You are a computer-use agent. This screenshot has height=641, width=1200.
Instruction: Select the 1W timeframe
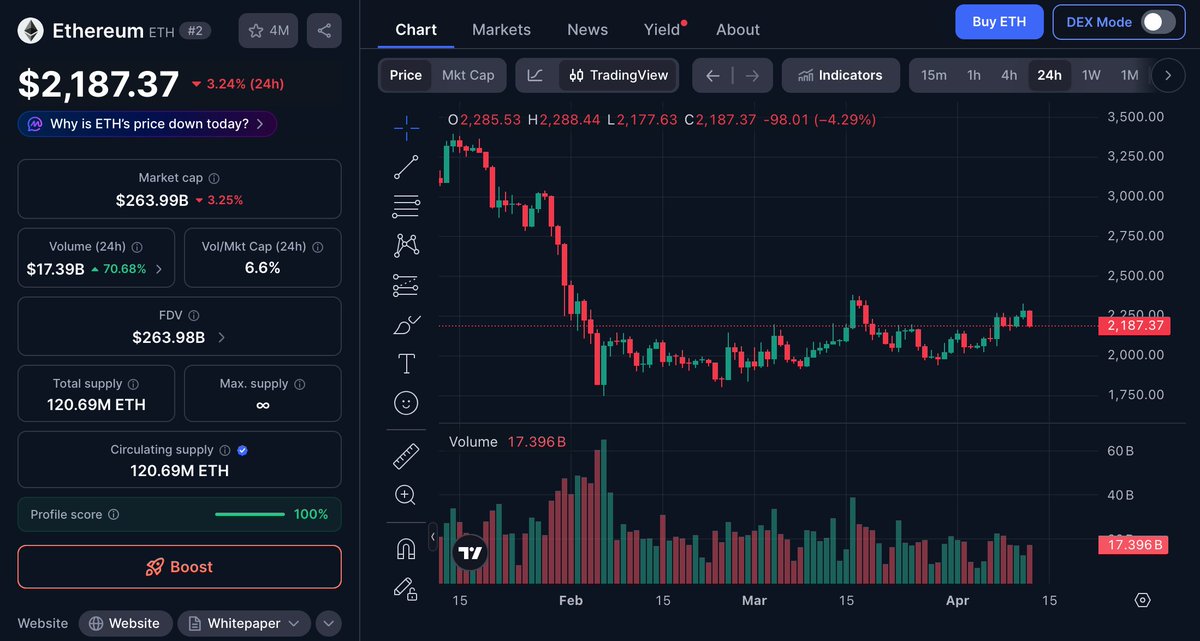point(1091,75)
